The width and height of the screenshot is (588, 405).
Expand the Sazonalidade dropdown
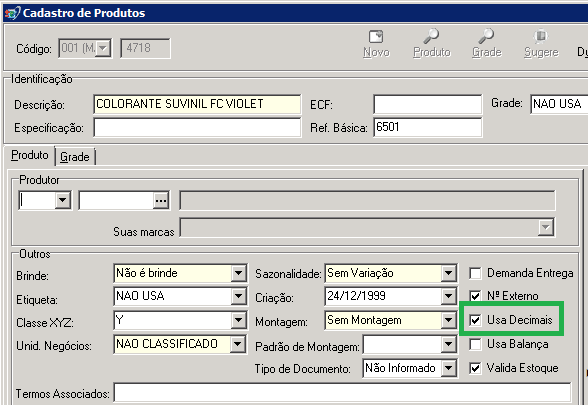(x=448, y=273)
